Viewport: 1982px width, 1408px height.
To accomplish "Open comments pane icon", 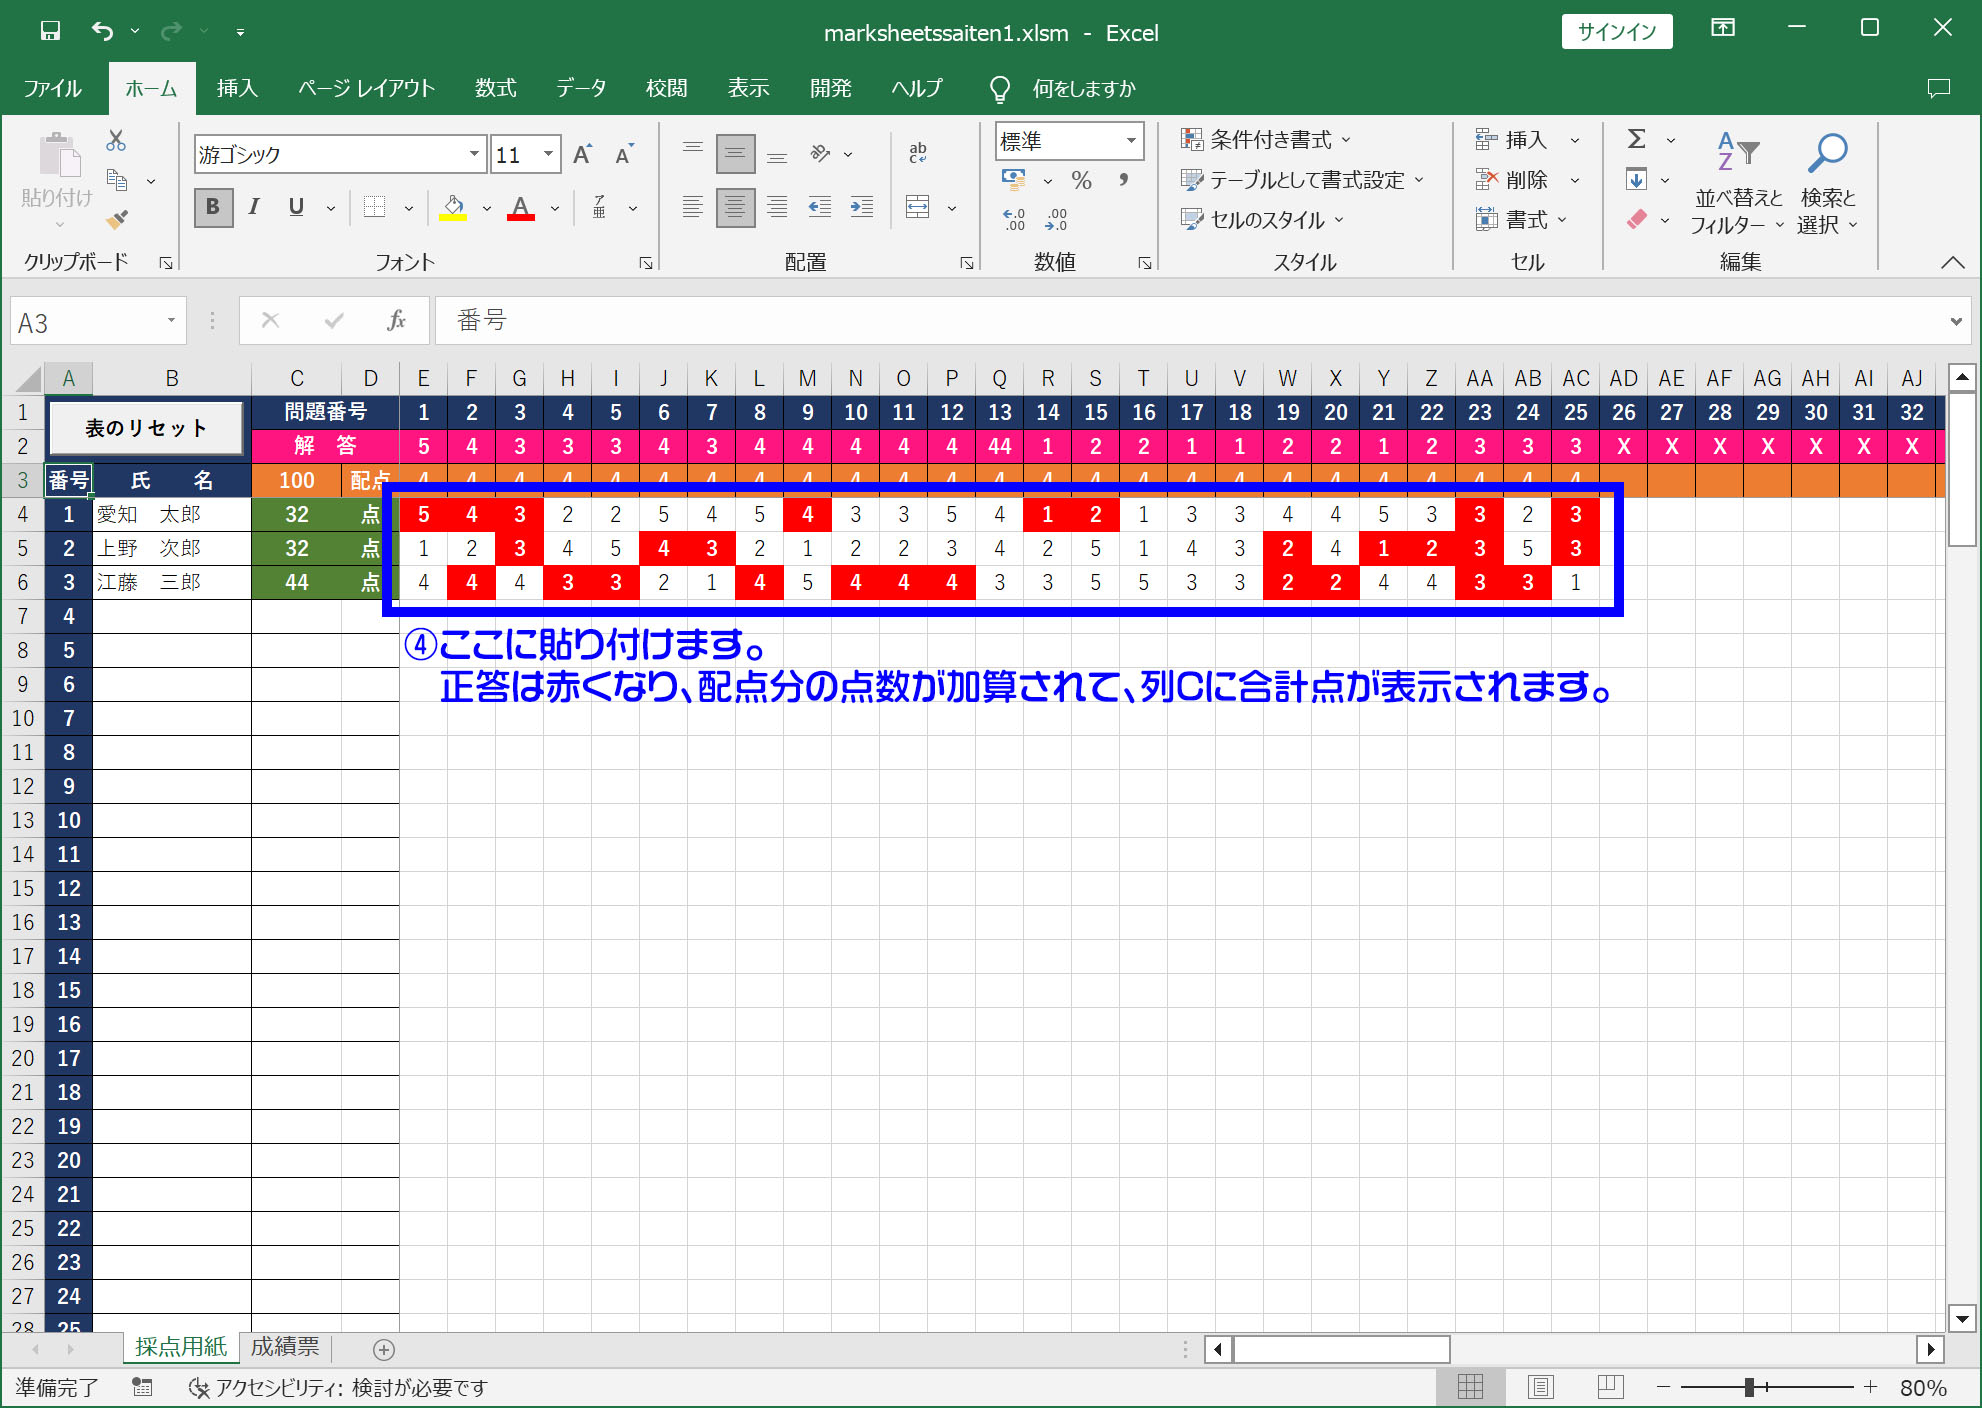I will click(1938, 88).
